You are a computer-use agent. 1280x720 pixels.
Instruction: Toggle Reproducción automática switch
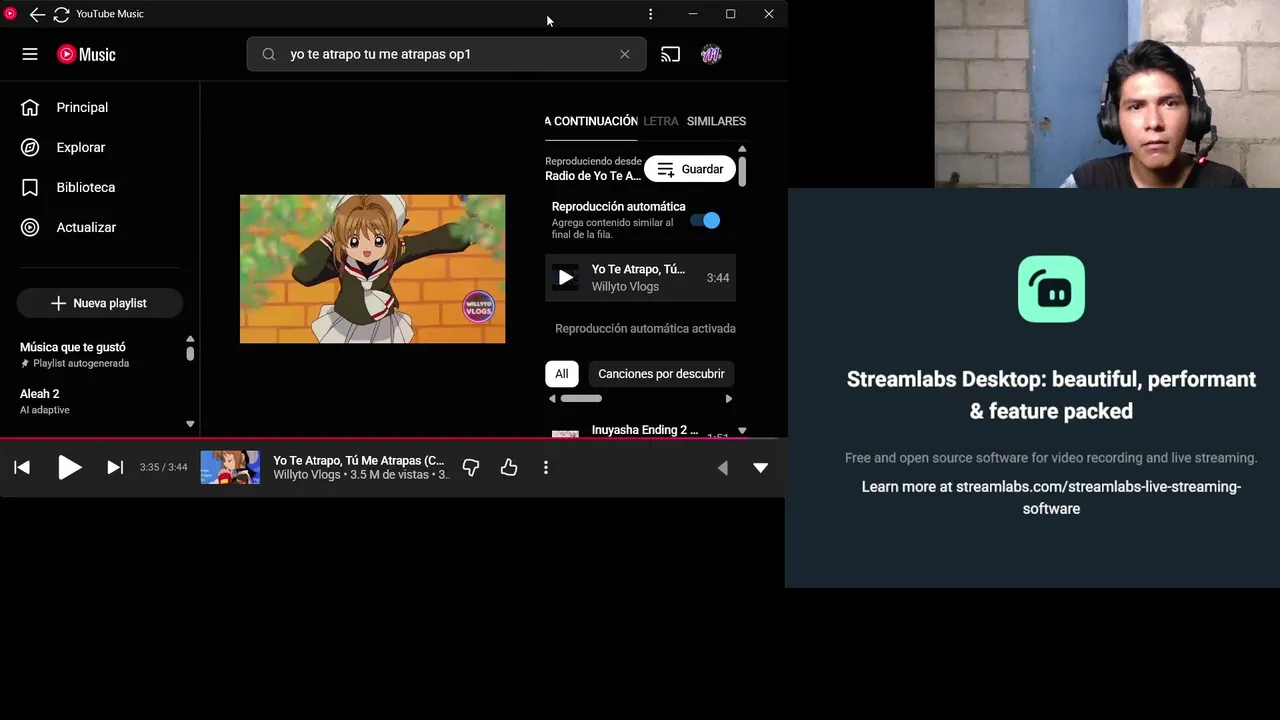tap(705, 220)
